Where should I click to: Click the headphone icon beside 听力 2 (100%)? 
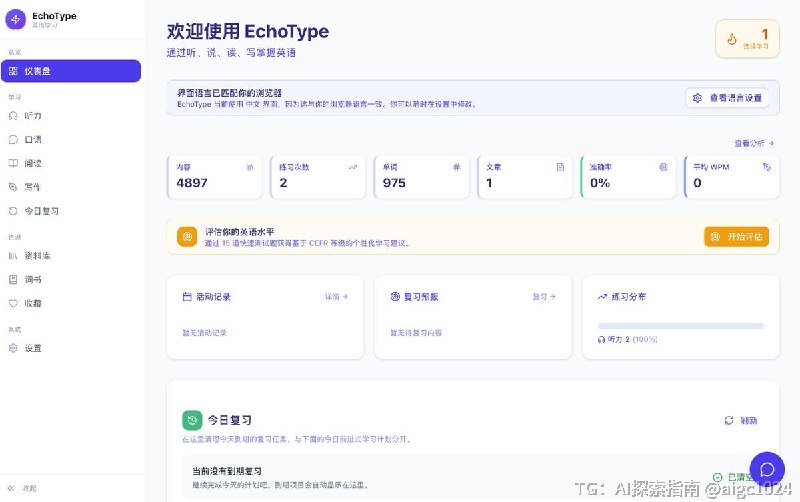(x=601, y=339)
